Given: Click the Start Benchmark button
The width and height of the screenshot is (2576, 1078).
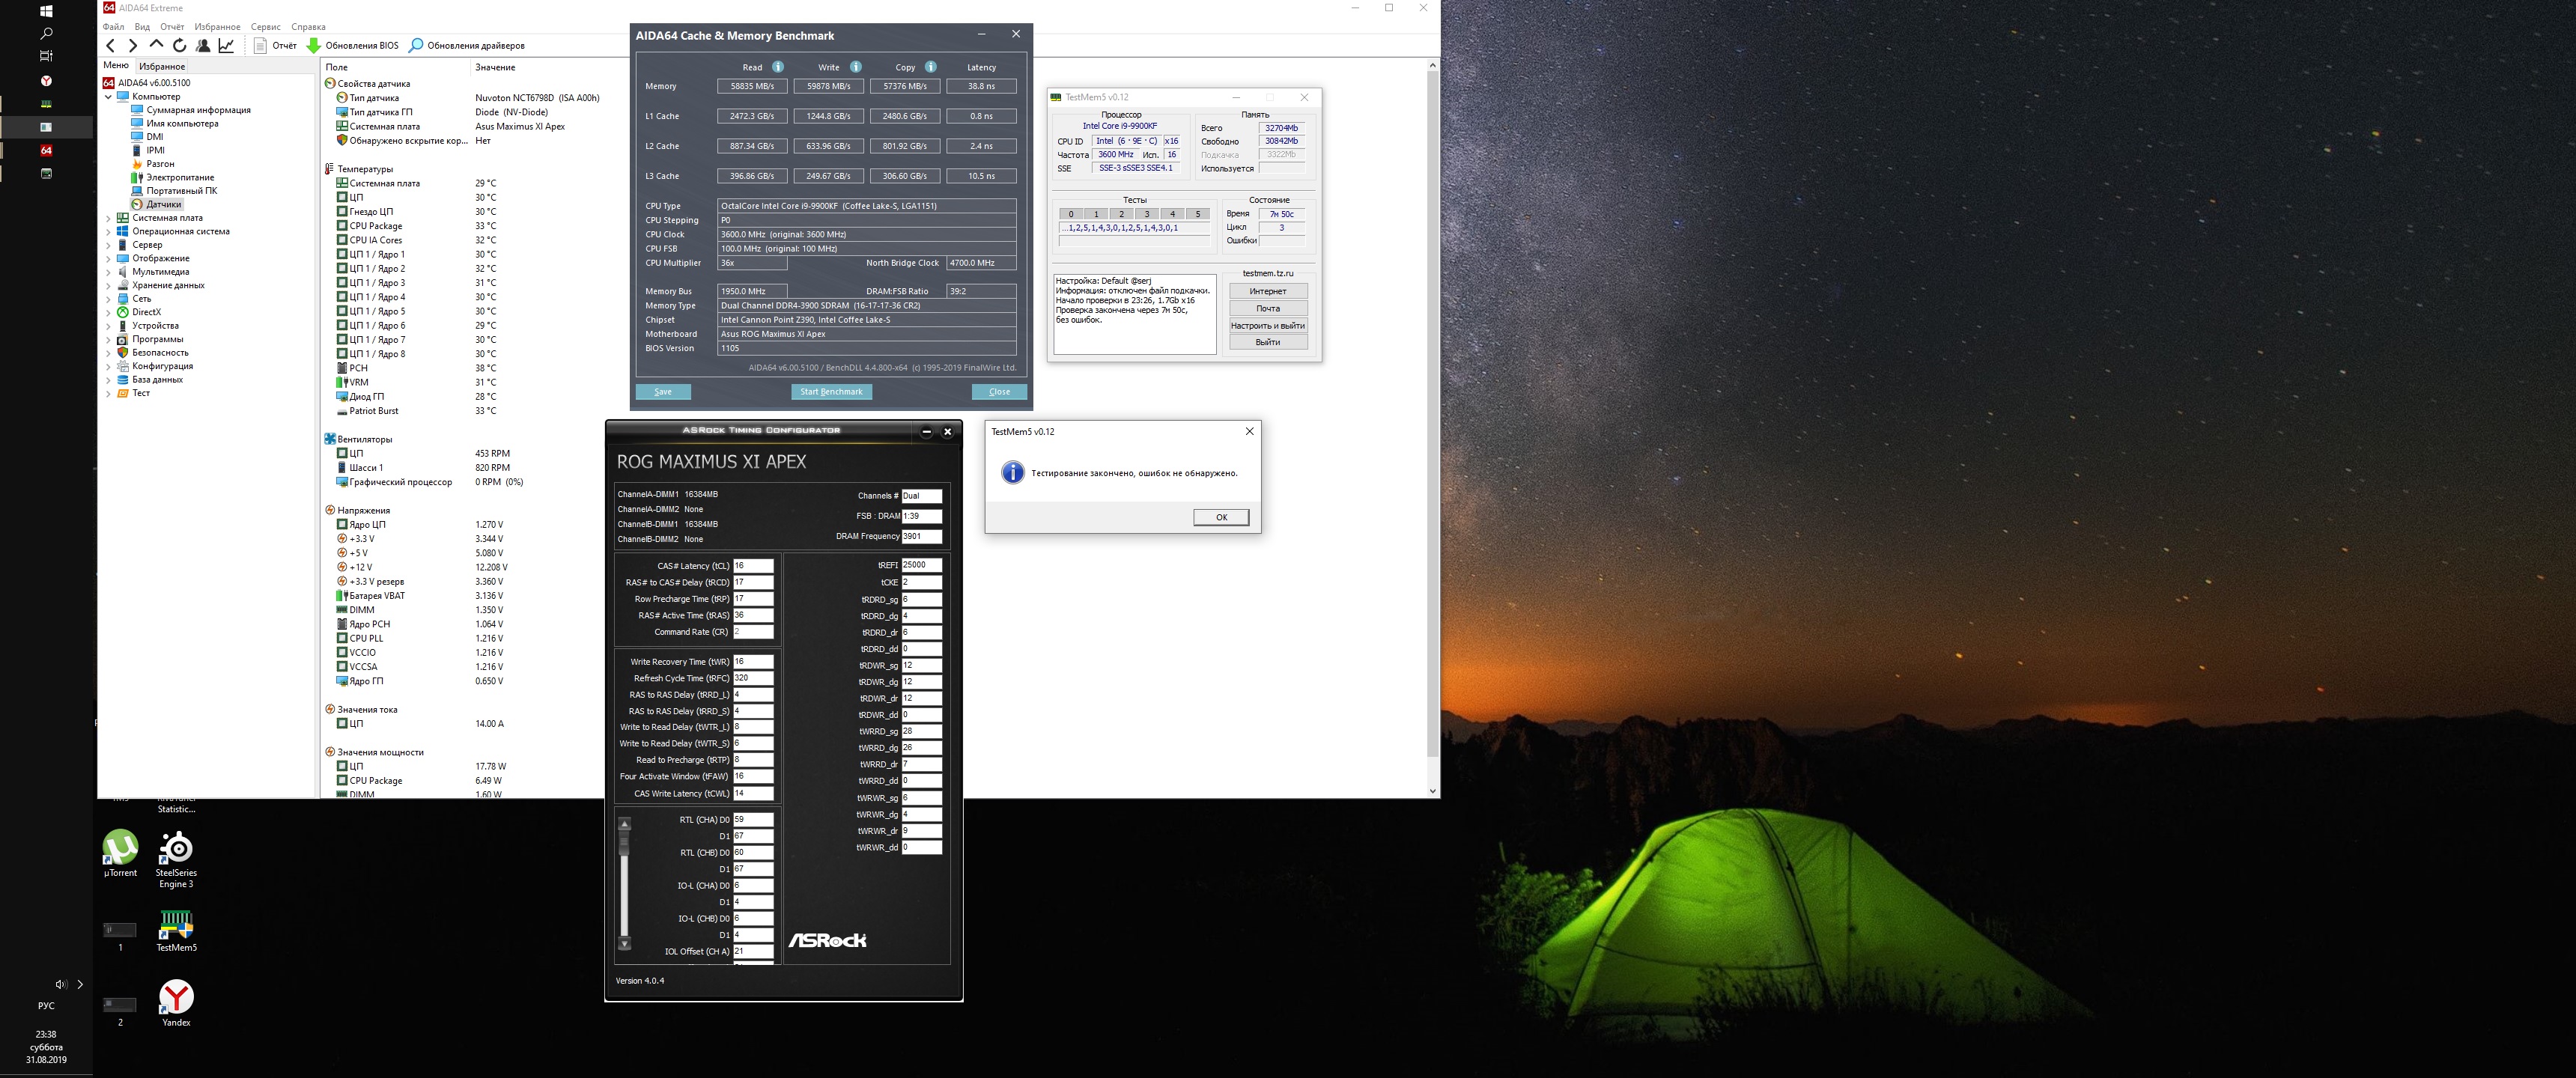Looking at the screenshot, I should point(831,392).
